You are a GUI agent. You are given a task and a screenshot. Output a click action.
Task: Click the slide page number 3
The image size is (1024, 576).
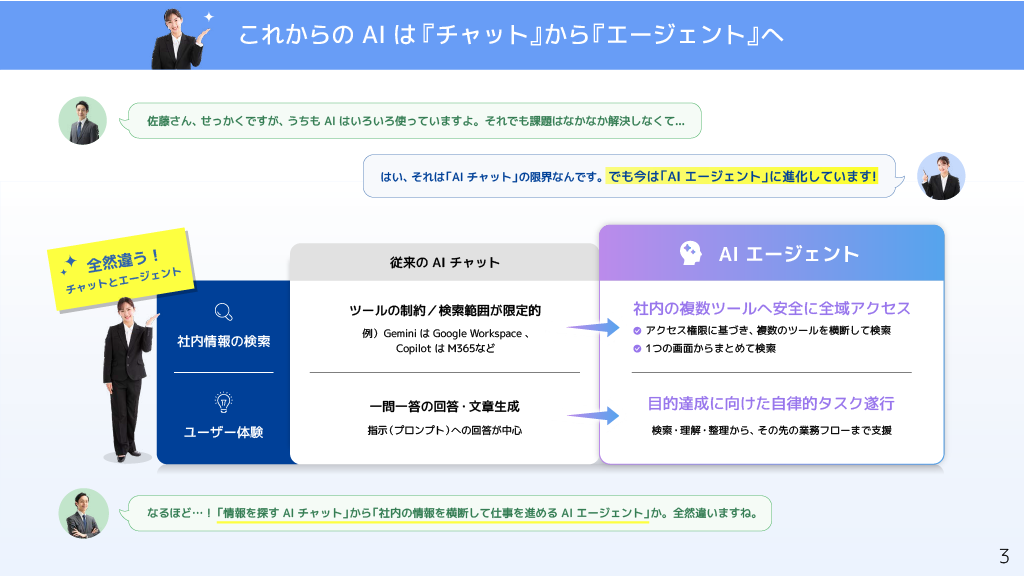1004,556
